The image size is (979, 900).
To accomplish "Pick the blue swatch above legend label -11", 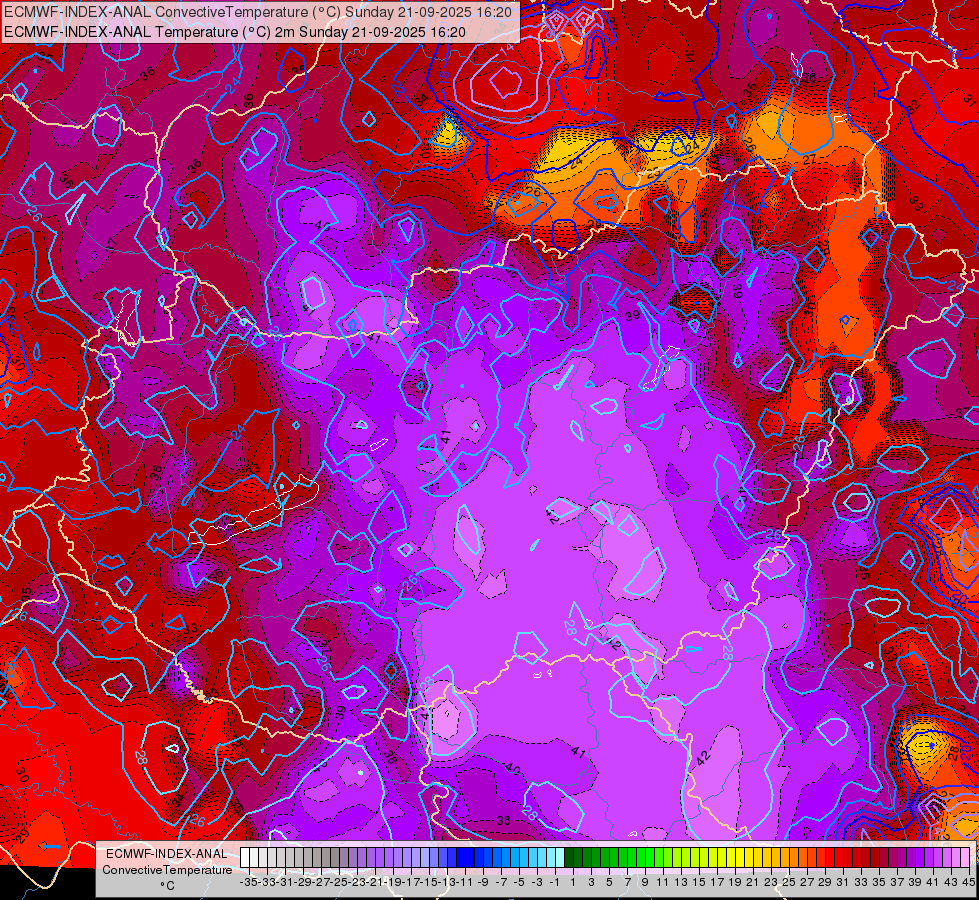I will click(x=461, y=857).
